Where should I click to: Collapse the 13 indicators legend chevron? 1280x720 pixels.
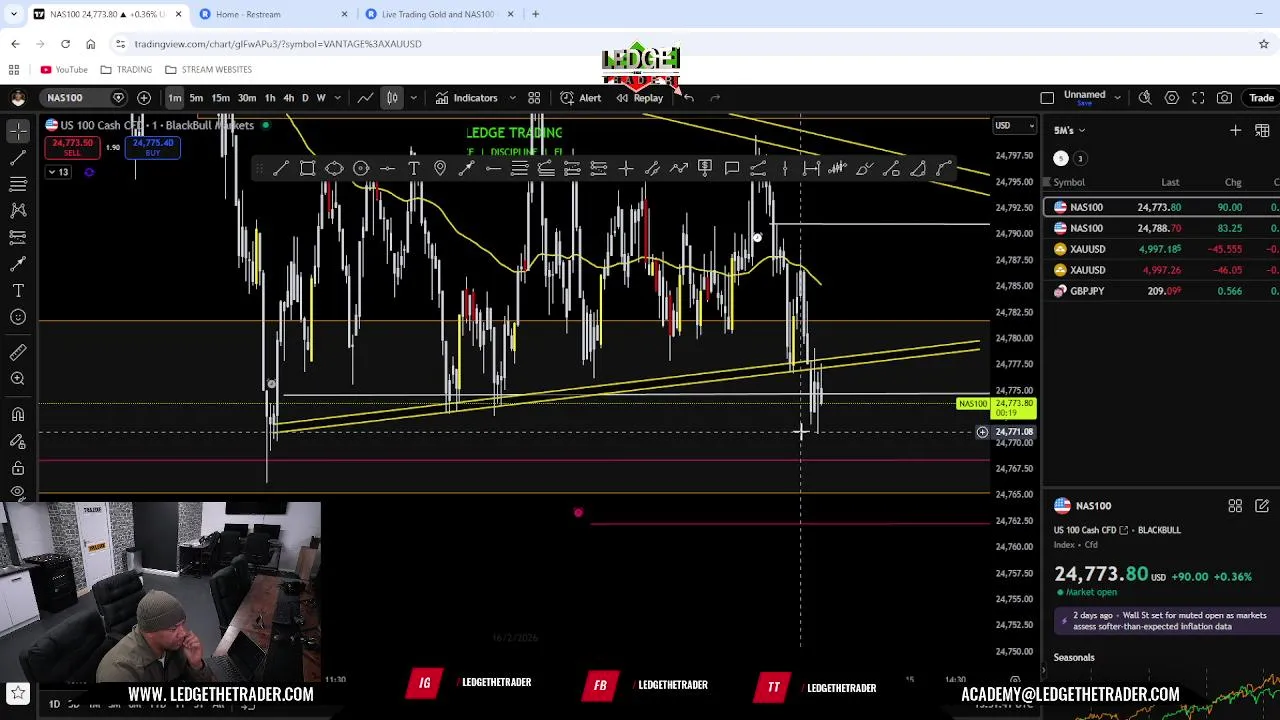(57, 172)
